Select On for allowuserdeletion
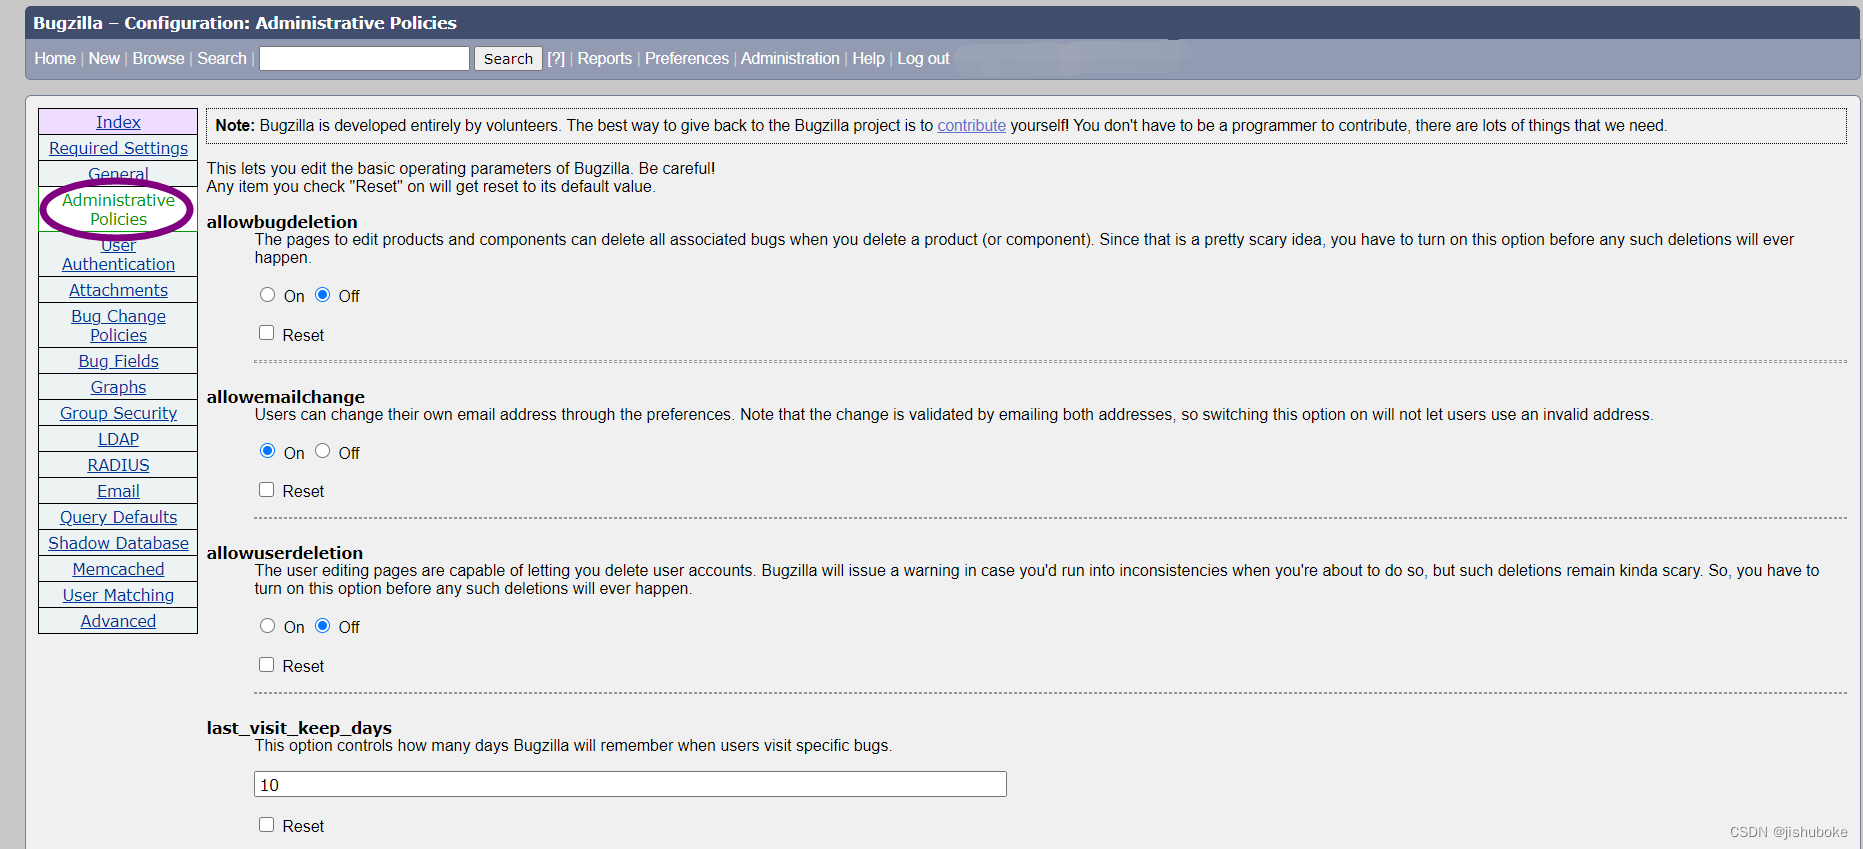This screenshot has width=1863, height=849. (267, 626)
